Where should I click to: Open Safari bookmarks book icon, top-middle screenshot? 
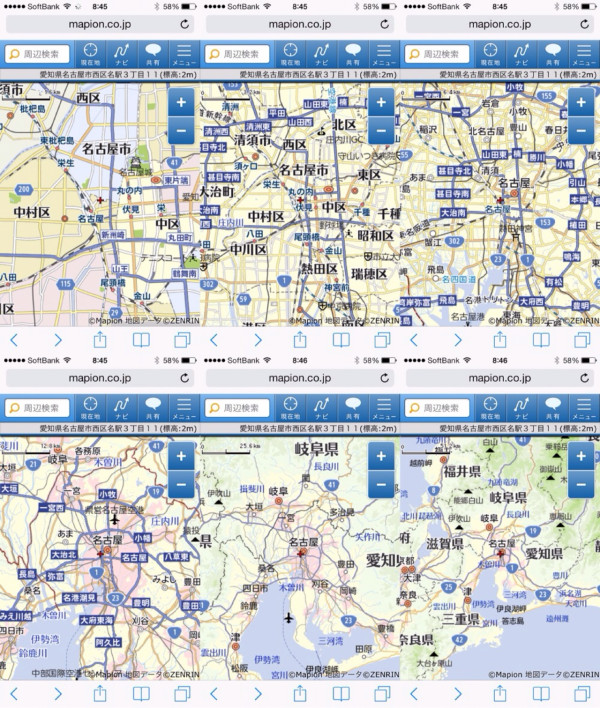[x=341, y=340]
